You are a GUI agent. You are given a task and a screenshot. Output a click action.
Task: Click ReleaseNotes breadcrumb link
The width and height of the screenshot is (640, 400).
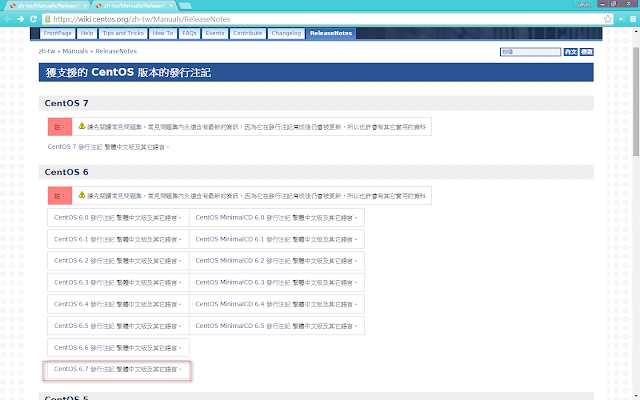pyautogui.click(x=116, y=51)
